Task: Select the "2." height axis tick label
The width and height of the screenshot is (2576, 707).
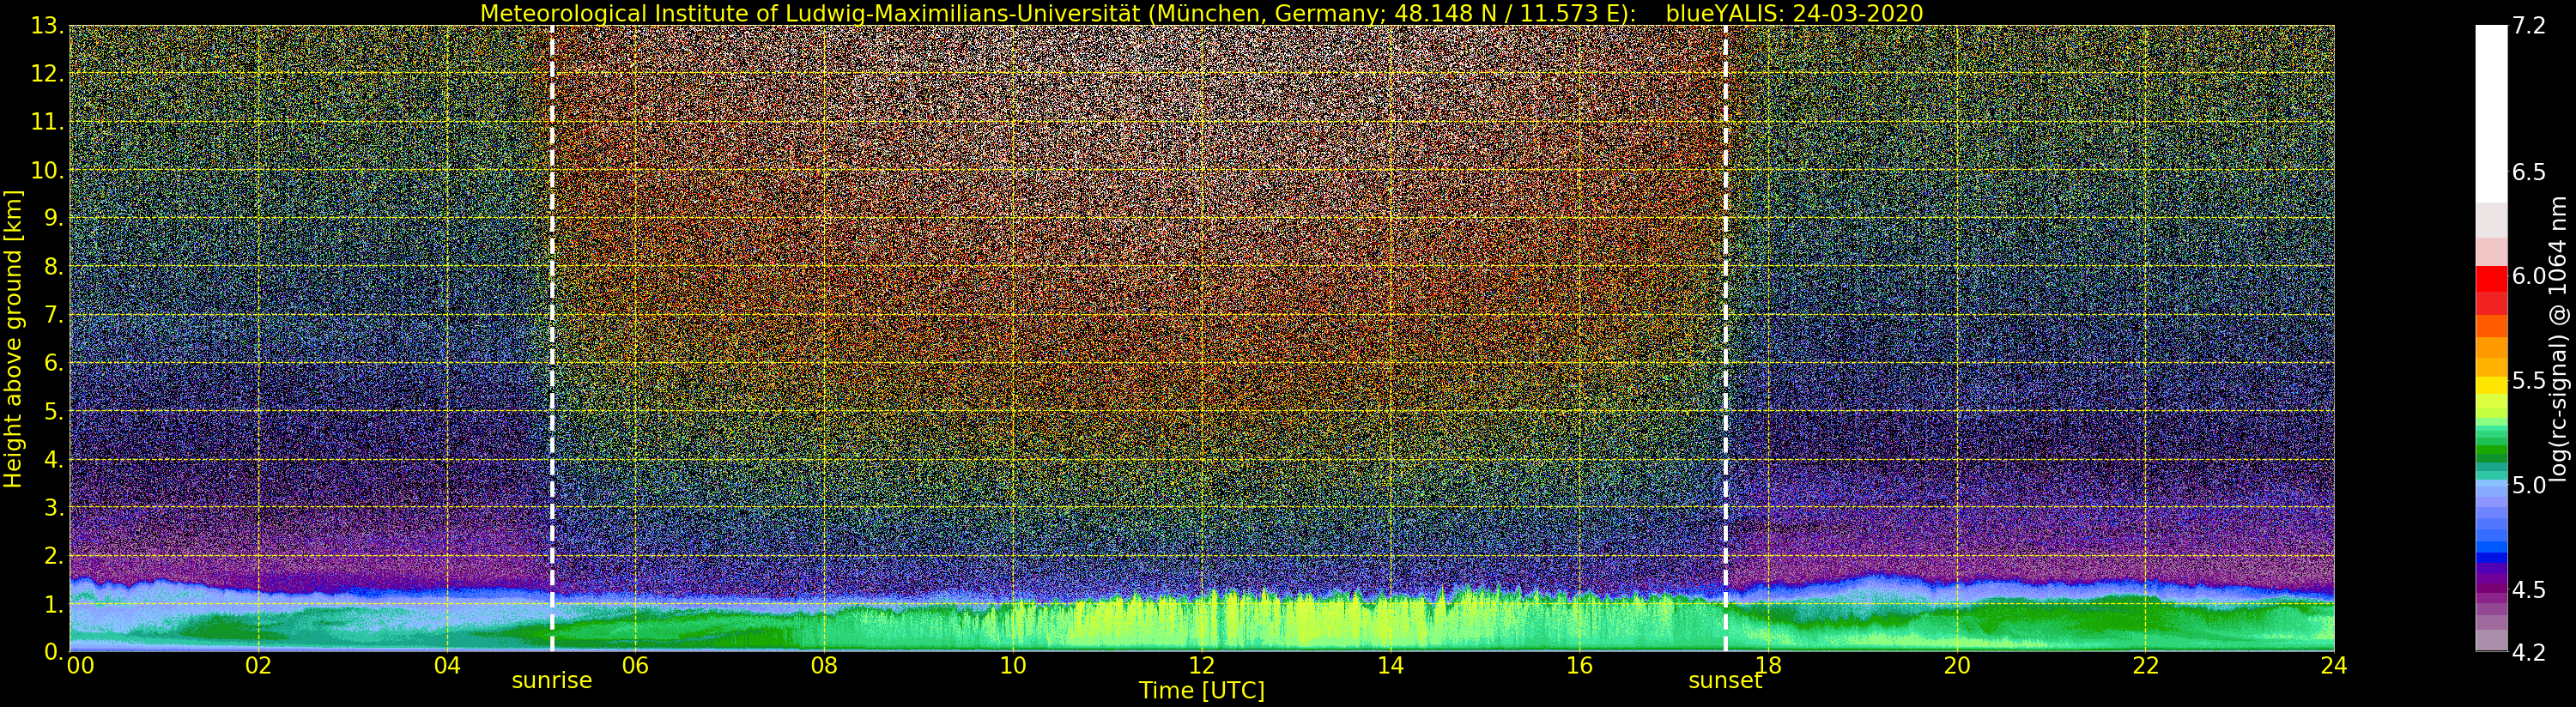Action: (x=54, y=555)
